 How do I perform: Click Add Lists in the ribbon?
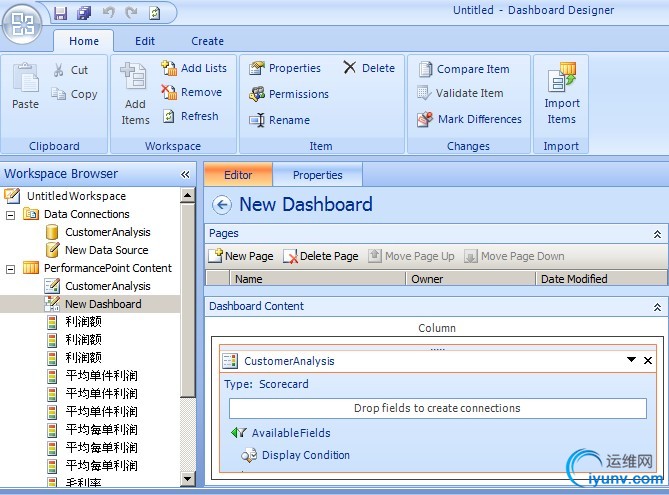pyautogui.click(x=194, y=68)
